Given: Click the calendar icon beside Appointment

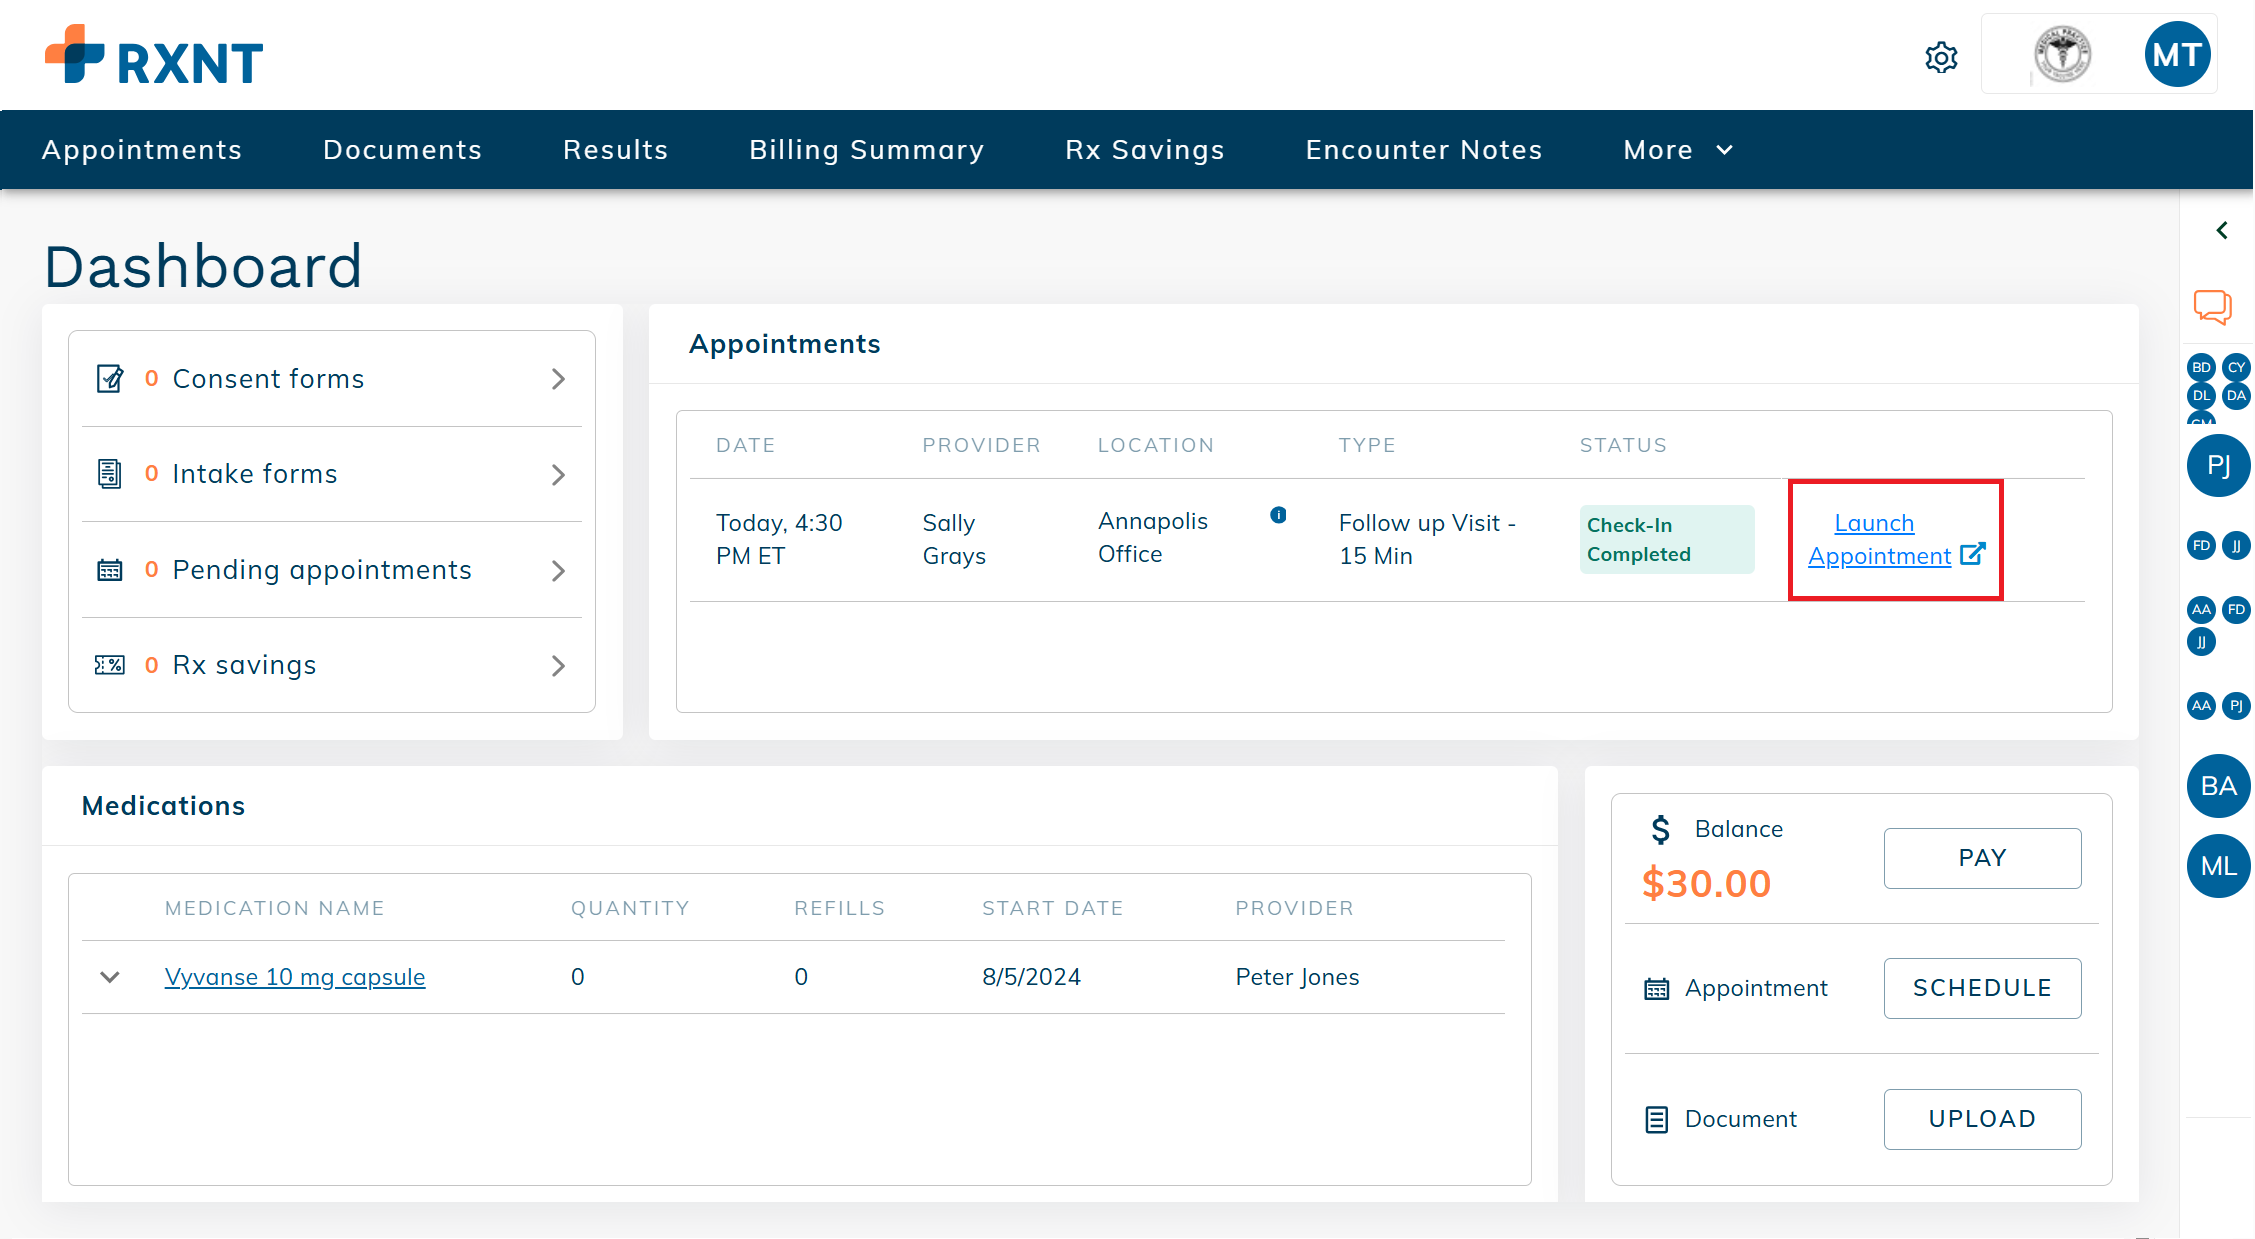Looking at the screenshot, I should tap(1657, 989).
